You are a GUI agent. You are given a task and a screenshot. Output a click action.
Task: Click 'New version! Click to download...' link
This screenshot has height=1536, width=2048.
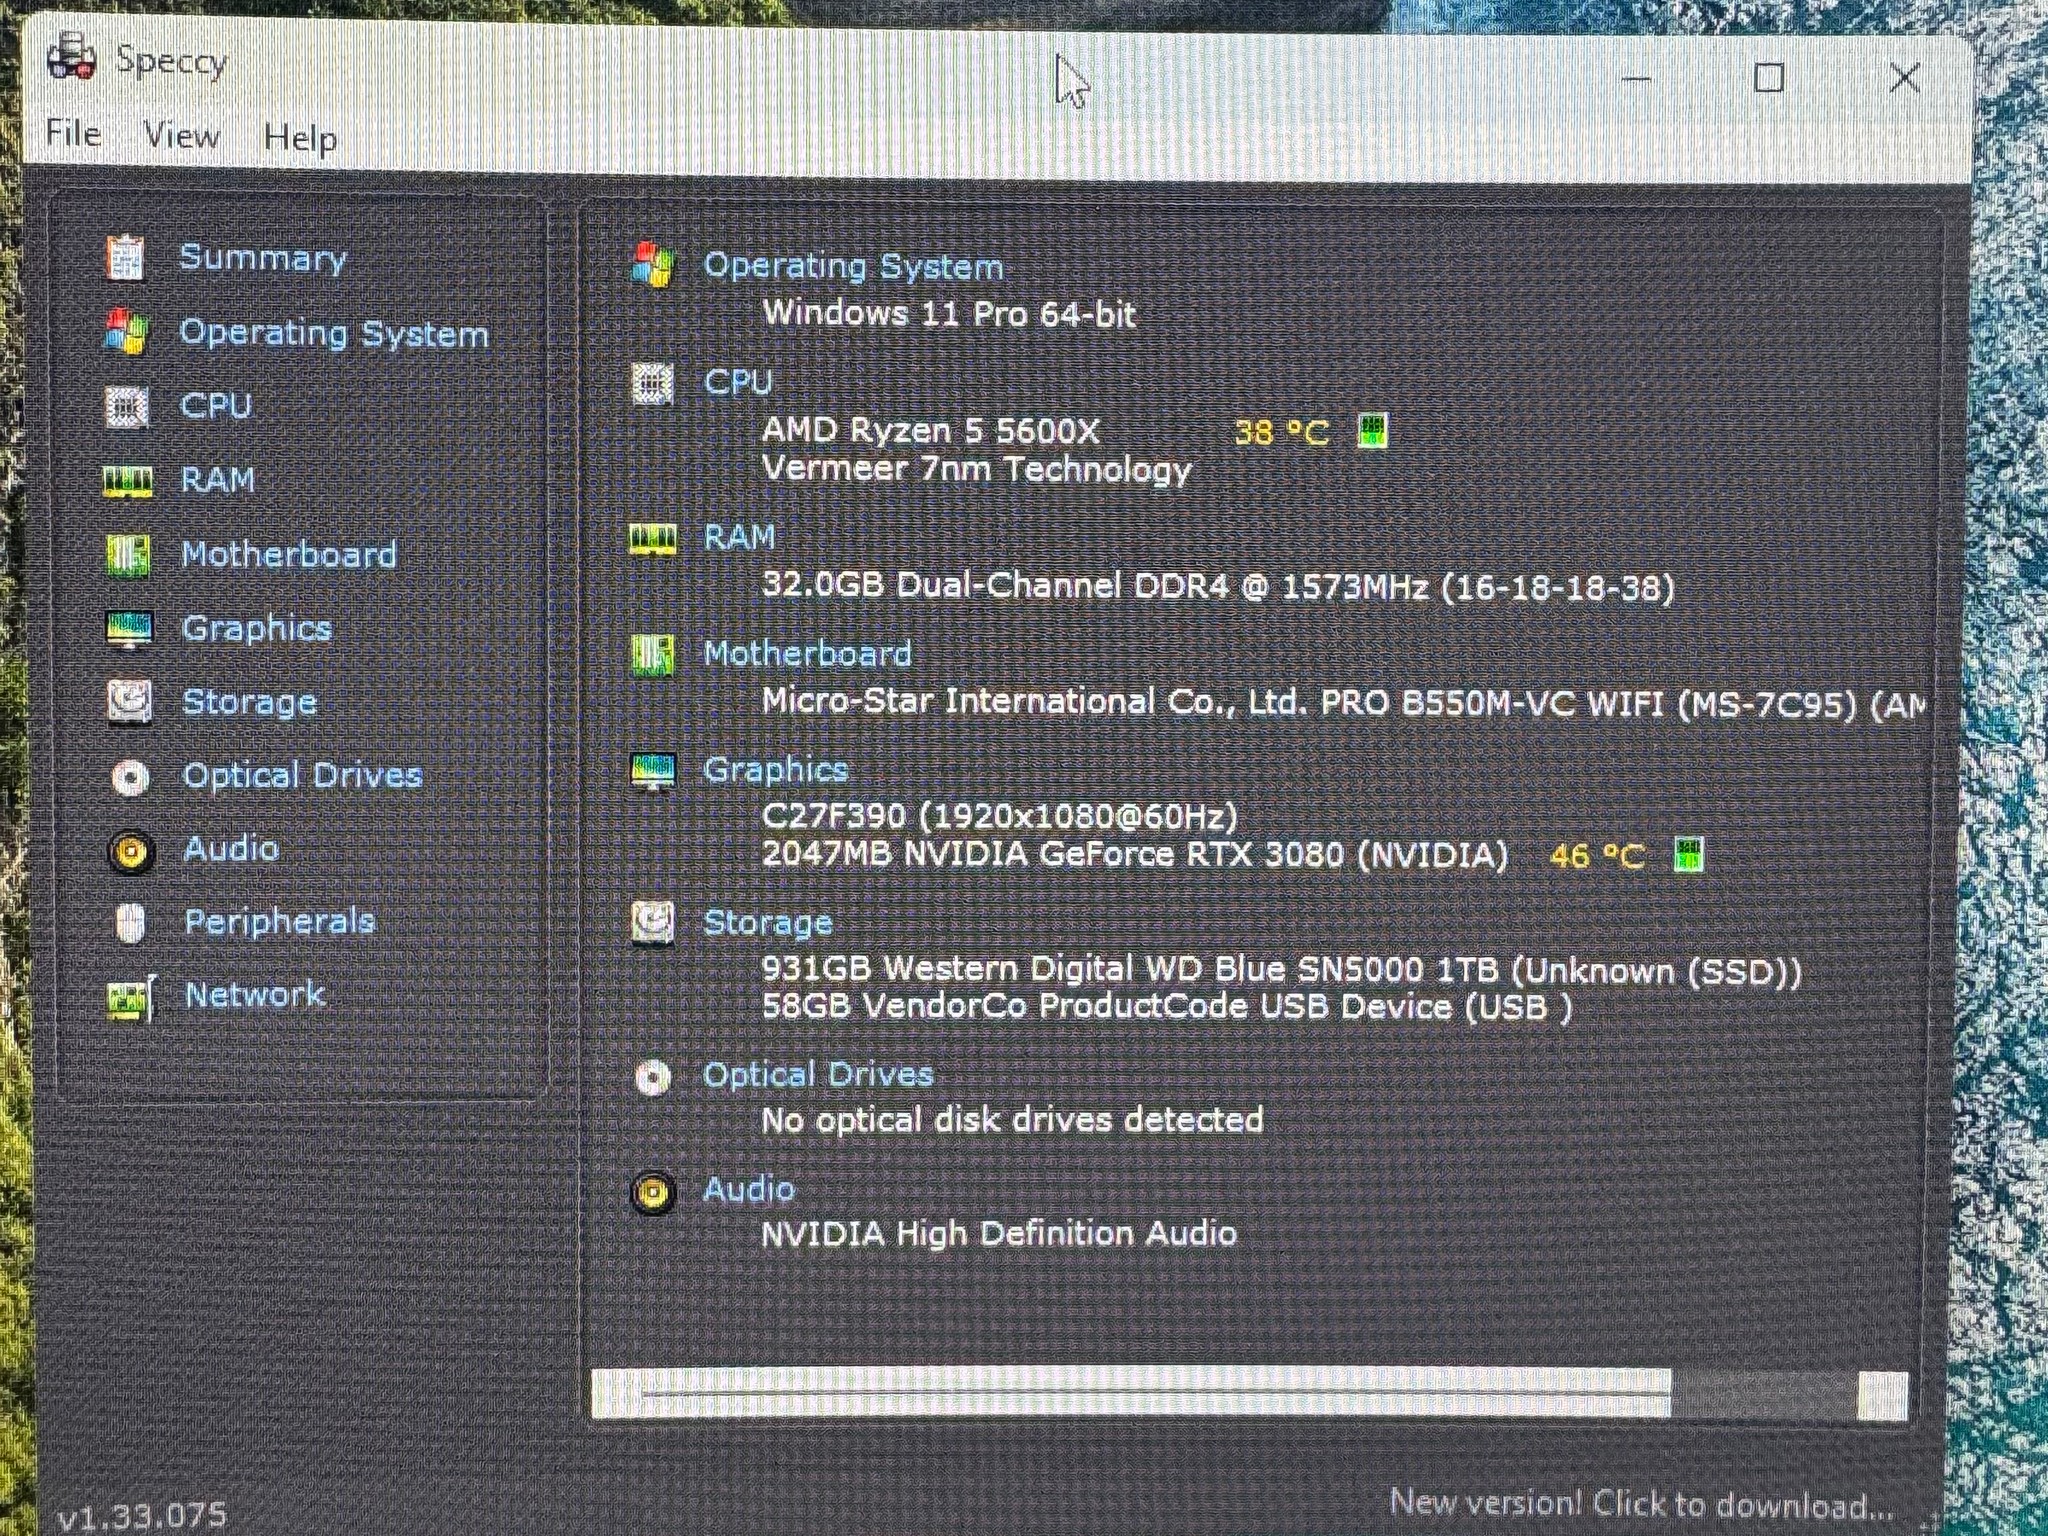[1642, 1503]
